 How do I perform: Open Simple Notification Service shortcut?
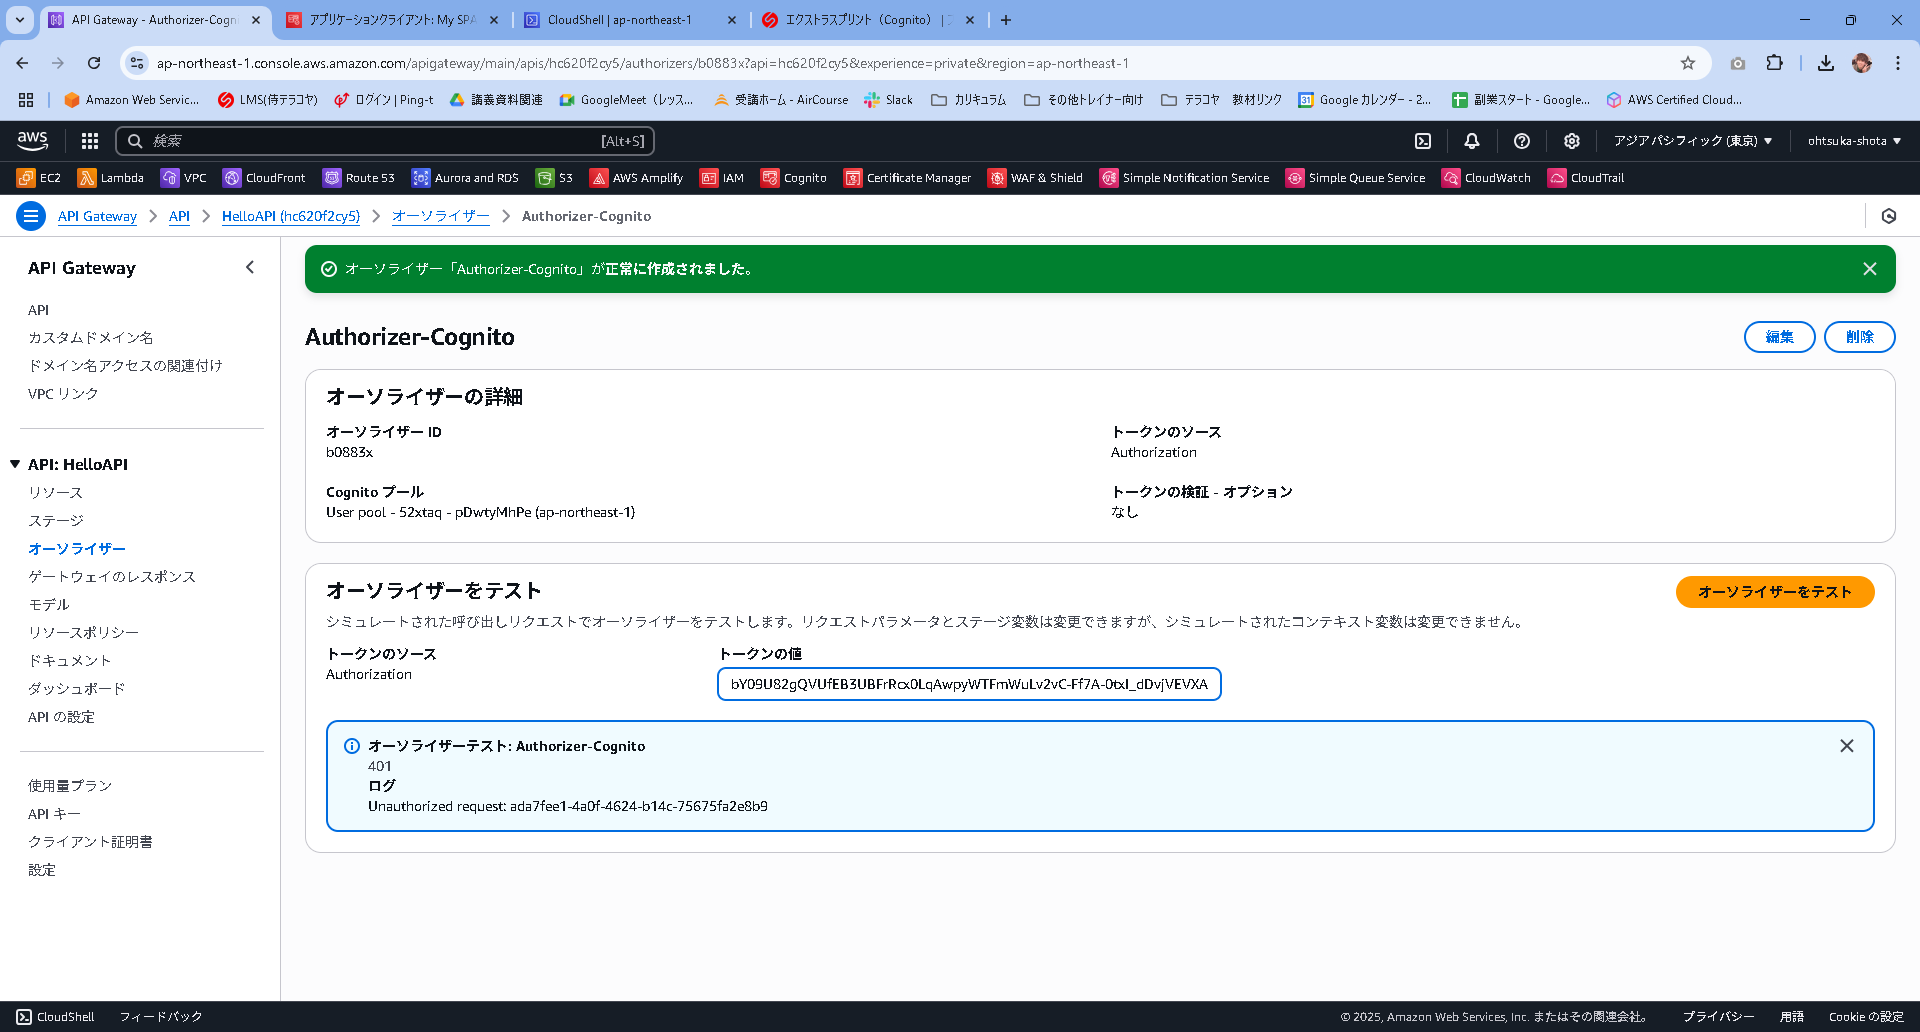coord(1185,178)
